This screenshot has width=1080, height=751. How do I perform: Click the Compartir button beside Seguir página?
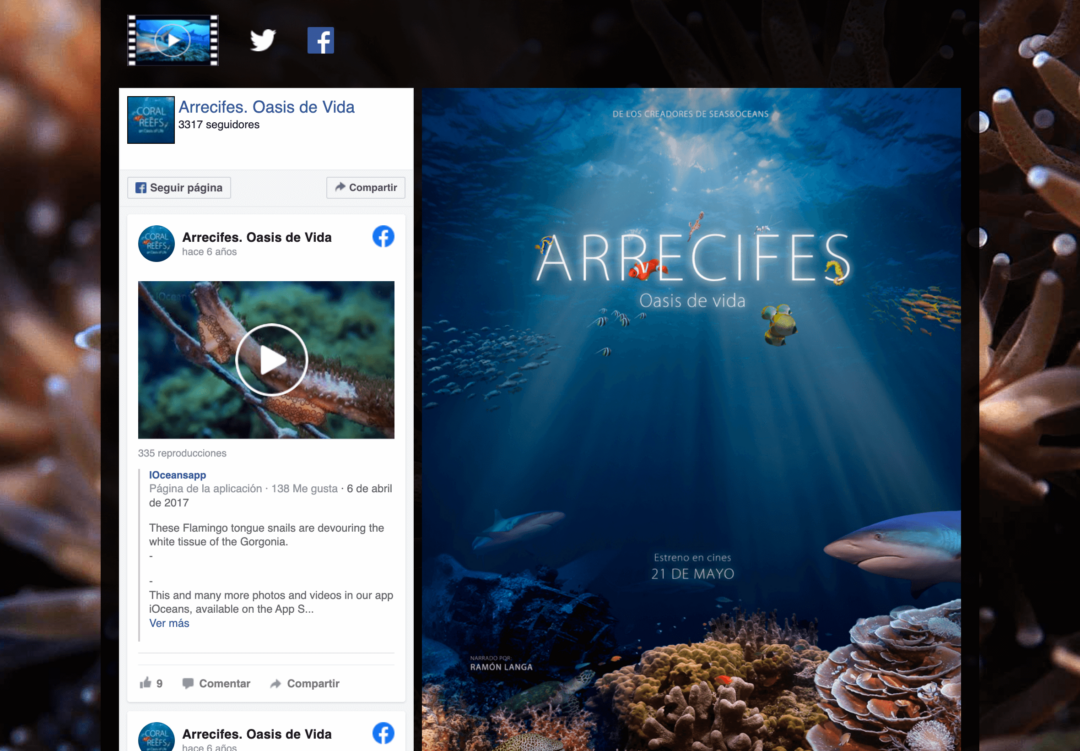pyautogui.click(x=366, y=187)
